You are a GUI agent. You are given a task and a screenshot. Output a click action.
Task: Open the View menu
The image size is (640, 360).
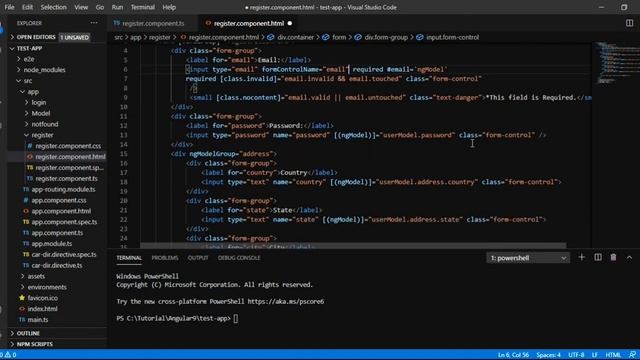(81, 7)
